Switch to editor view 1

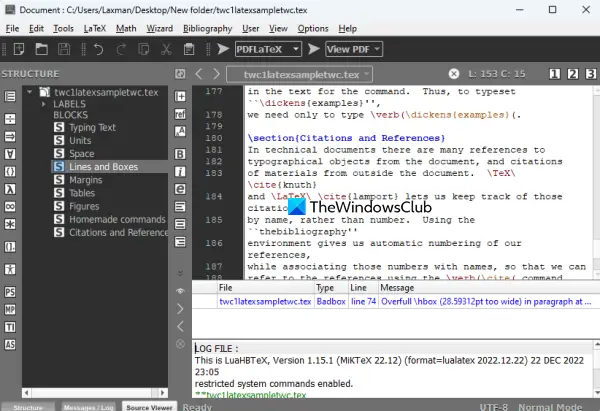[x=555, y=74]
